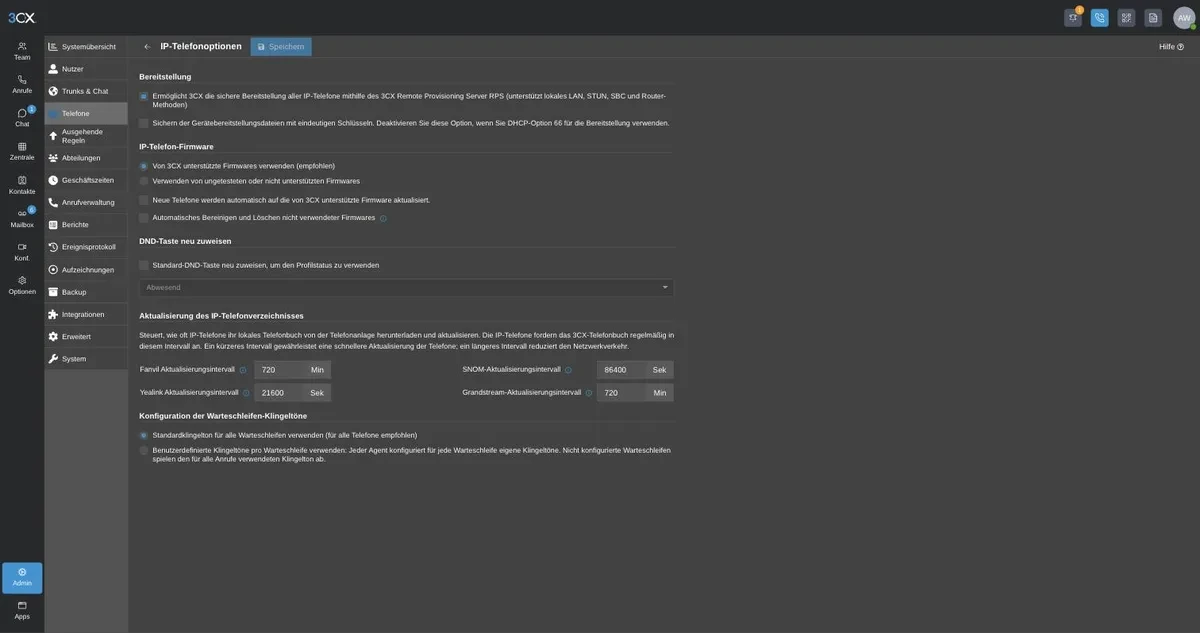The height and width of the screenshot is (633, 1200).
Task: Open Geschäftszeiten in the admin menu
Action: 86,180
